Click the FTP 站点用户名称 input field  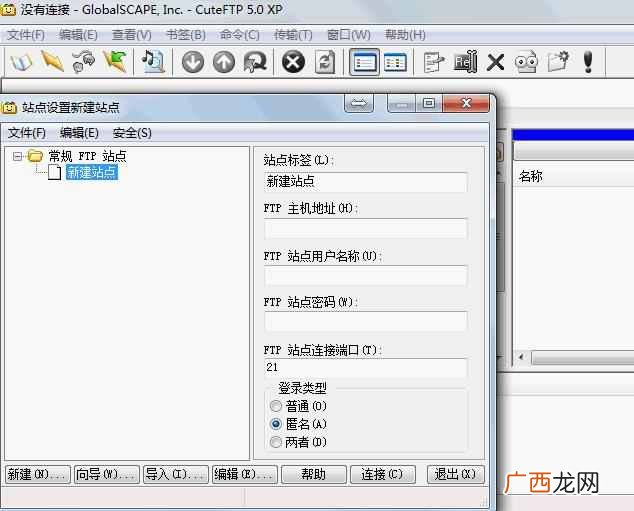tap(366, 275)
